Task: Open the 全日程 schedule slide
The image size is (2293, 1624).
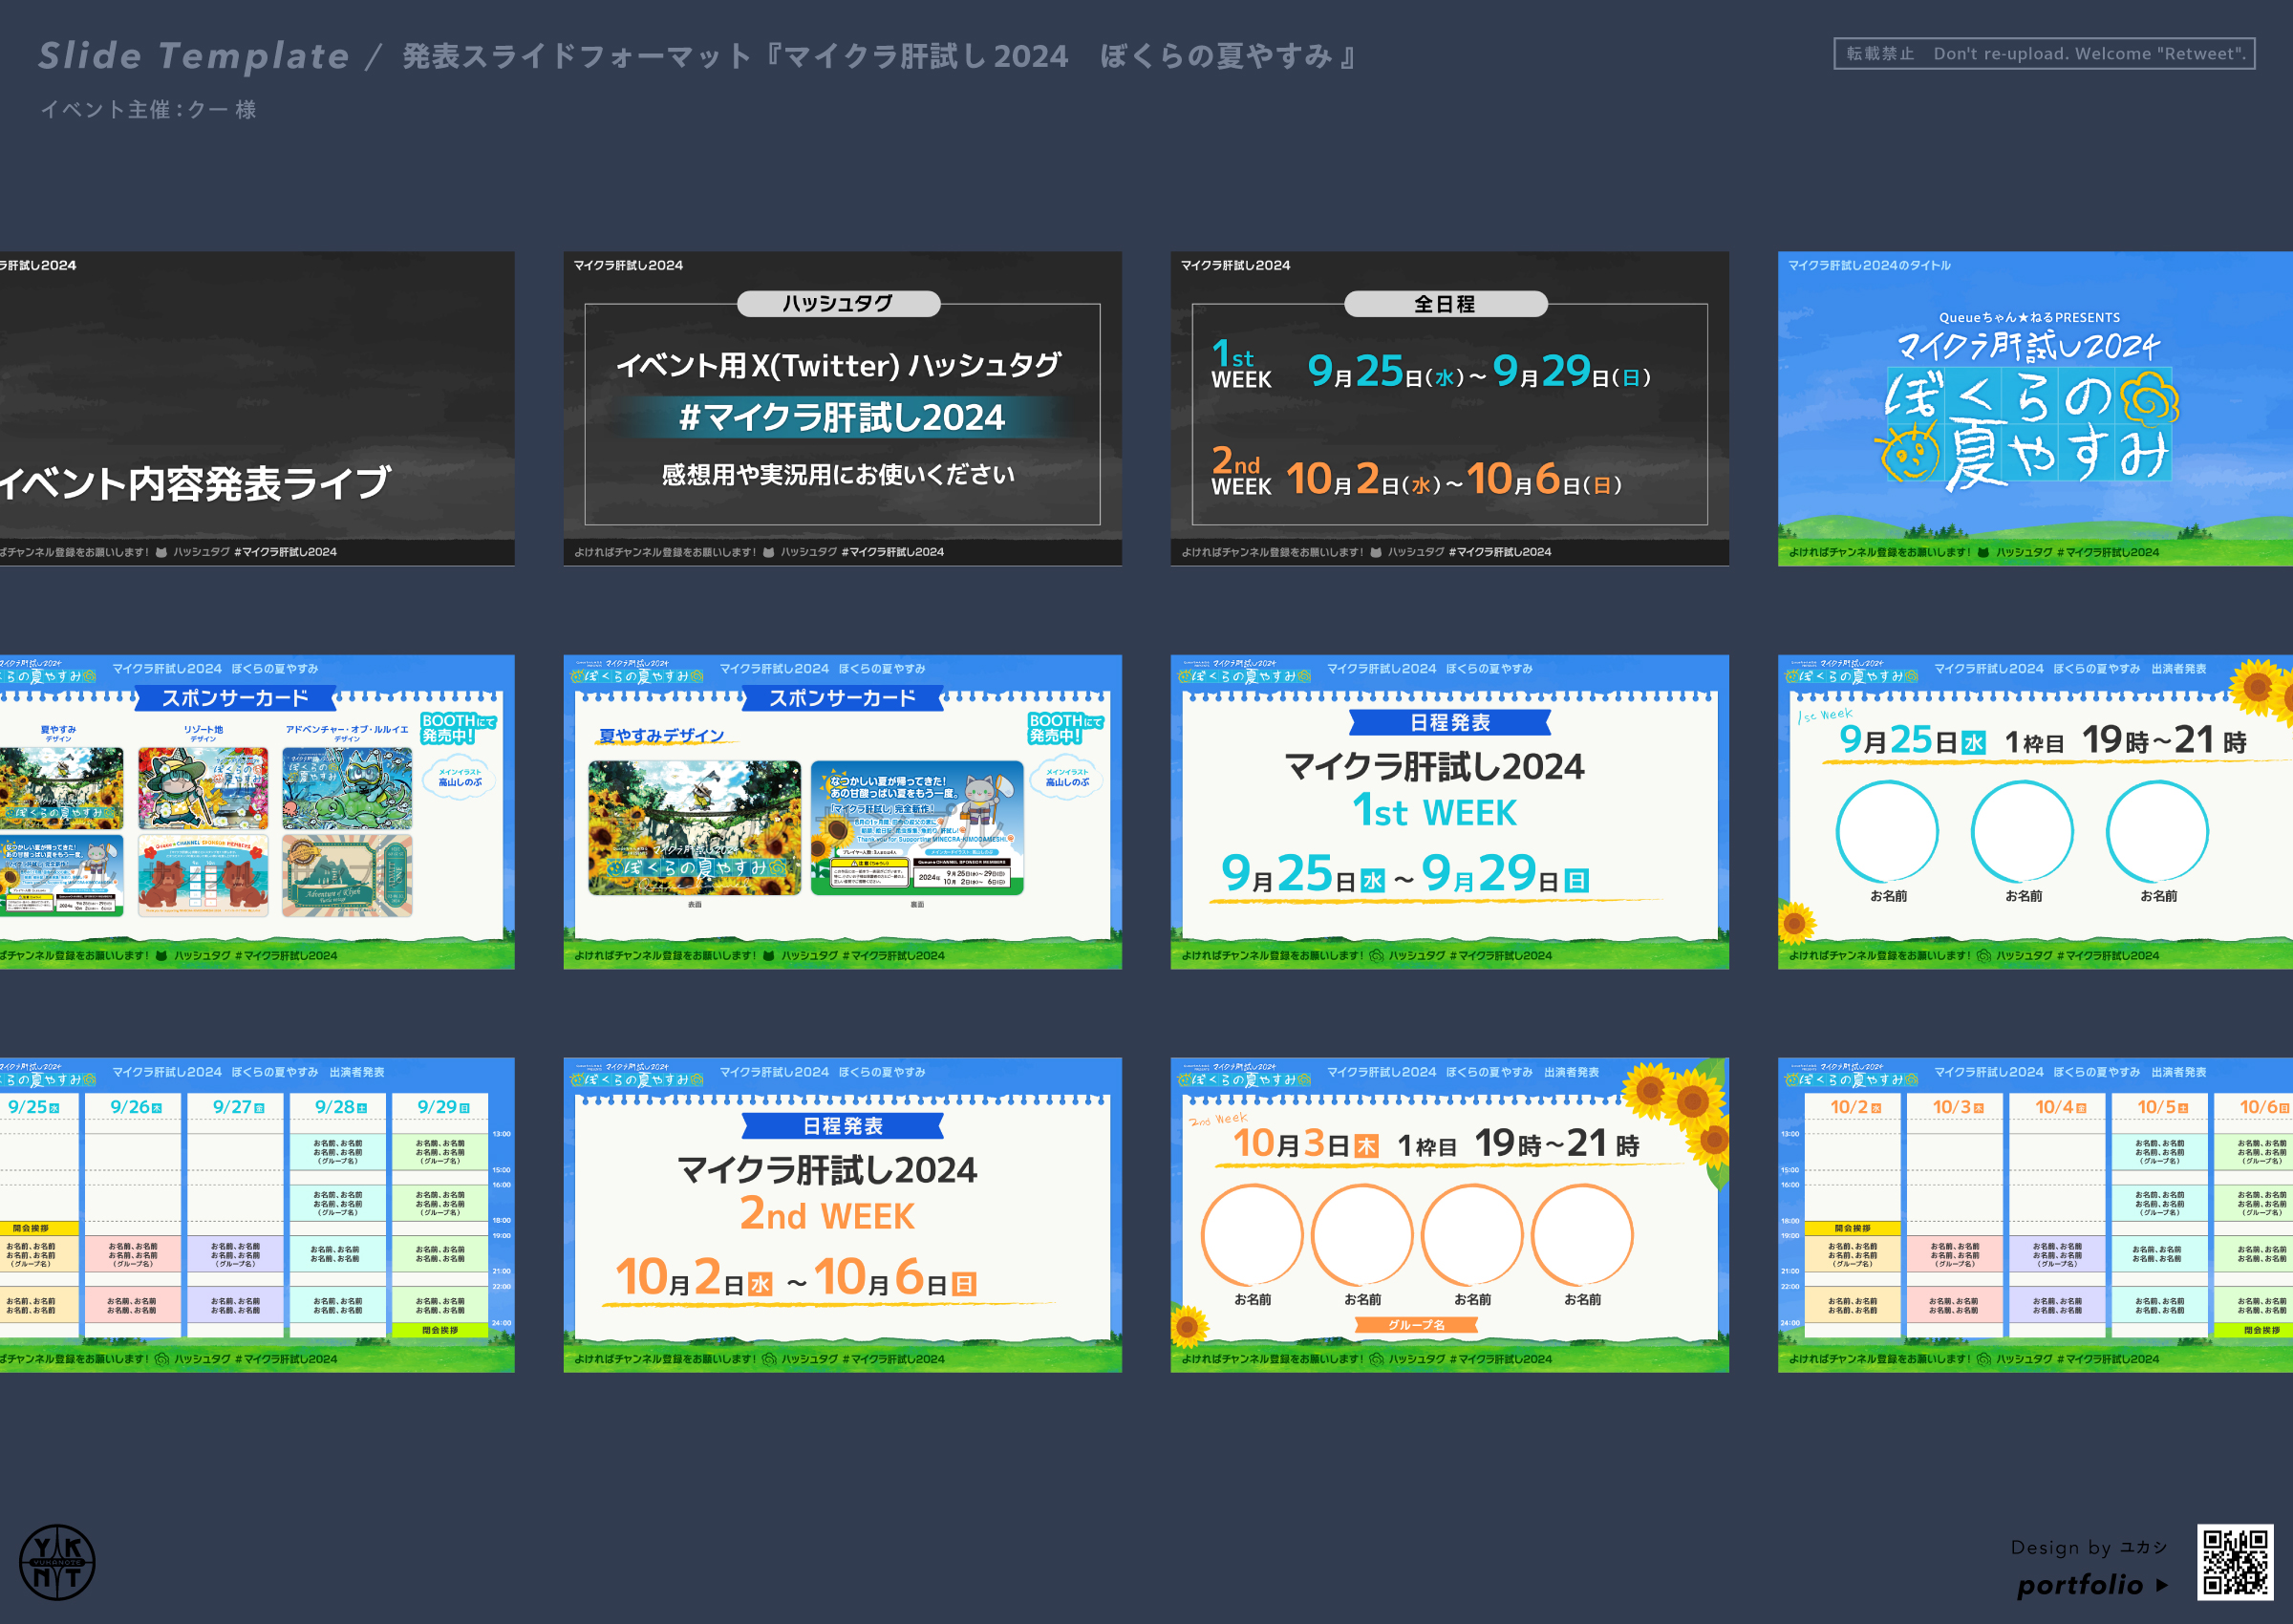Action: click(x=1449, y=408)
